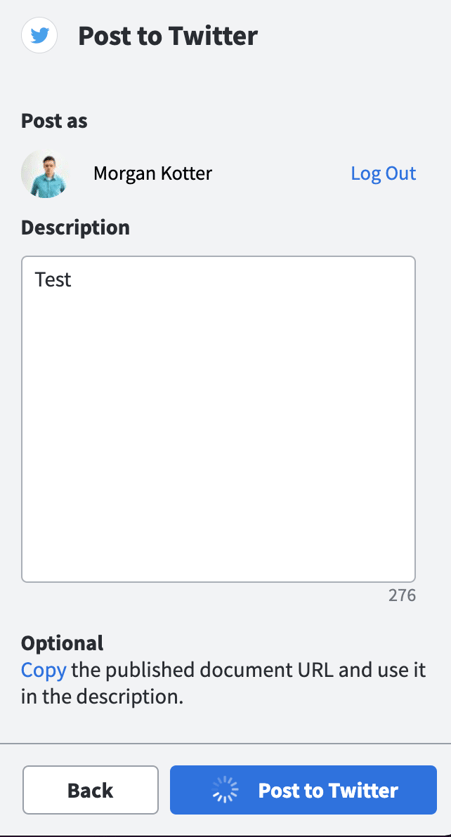Click the white circle surrounding the Twitter logo

click(x=39, y=36)
